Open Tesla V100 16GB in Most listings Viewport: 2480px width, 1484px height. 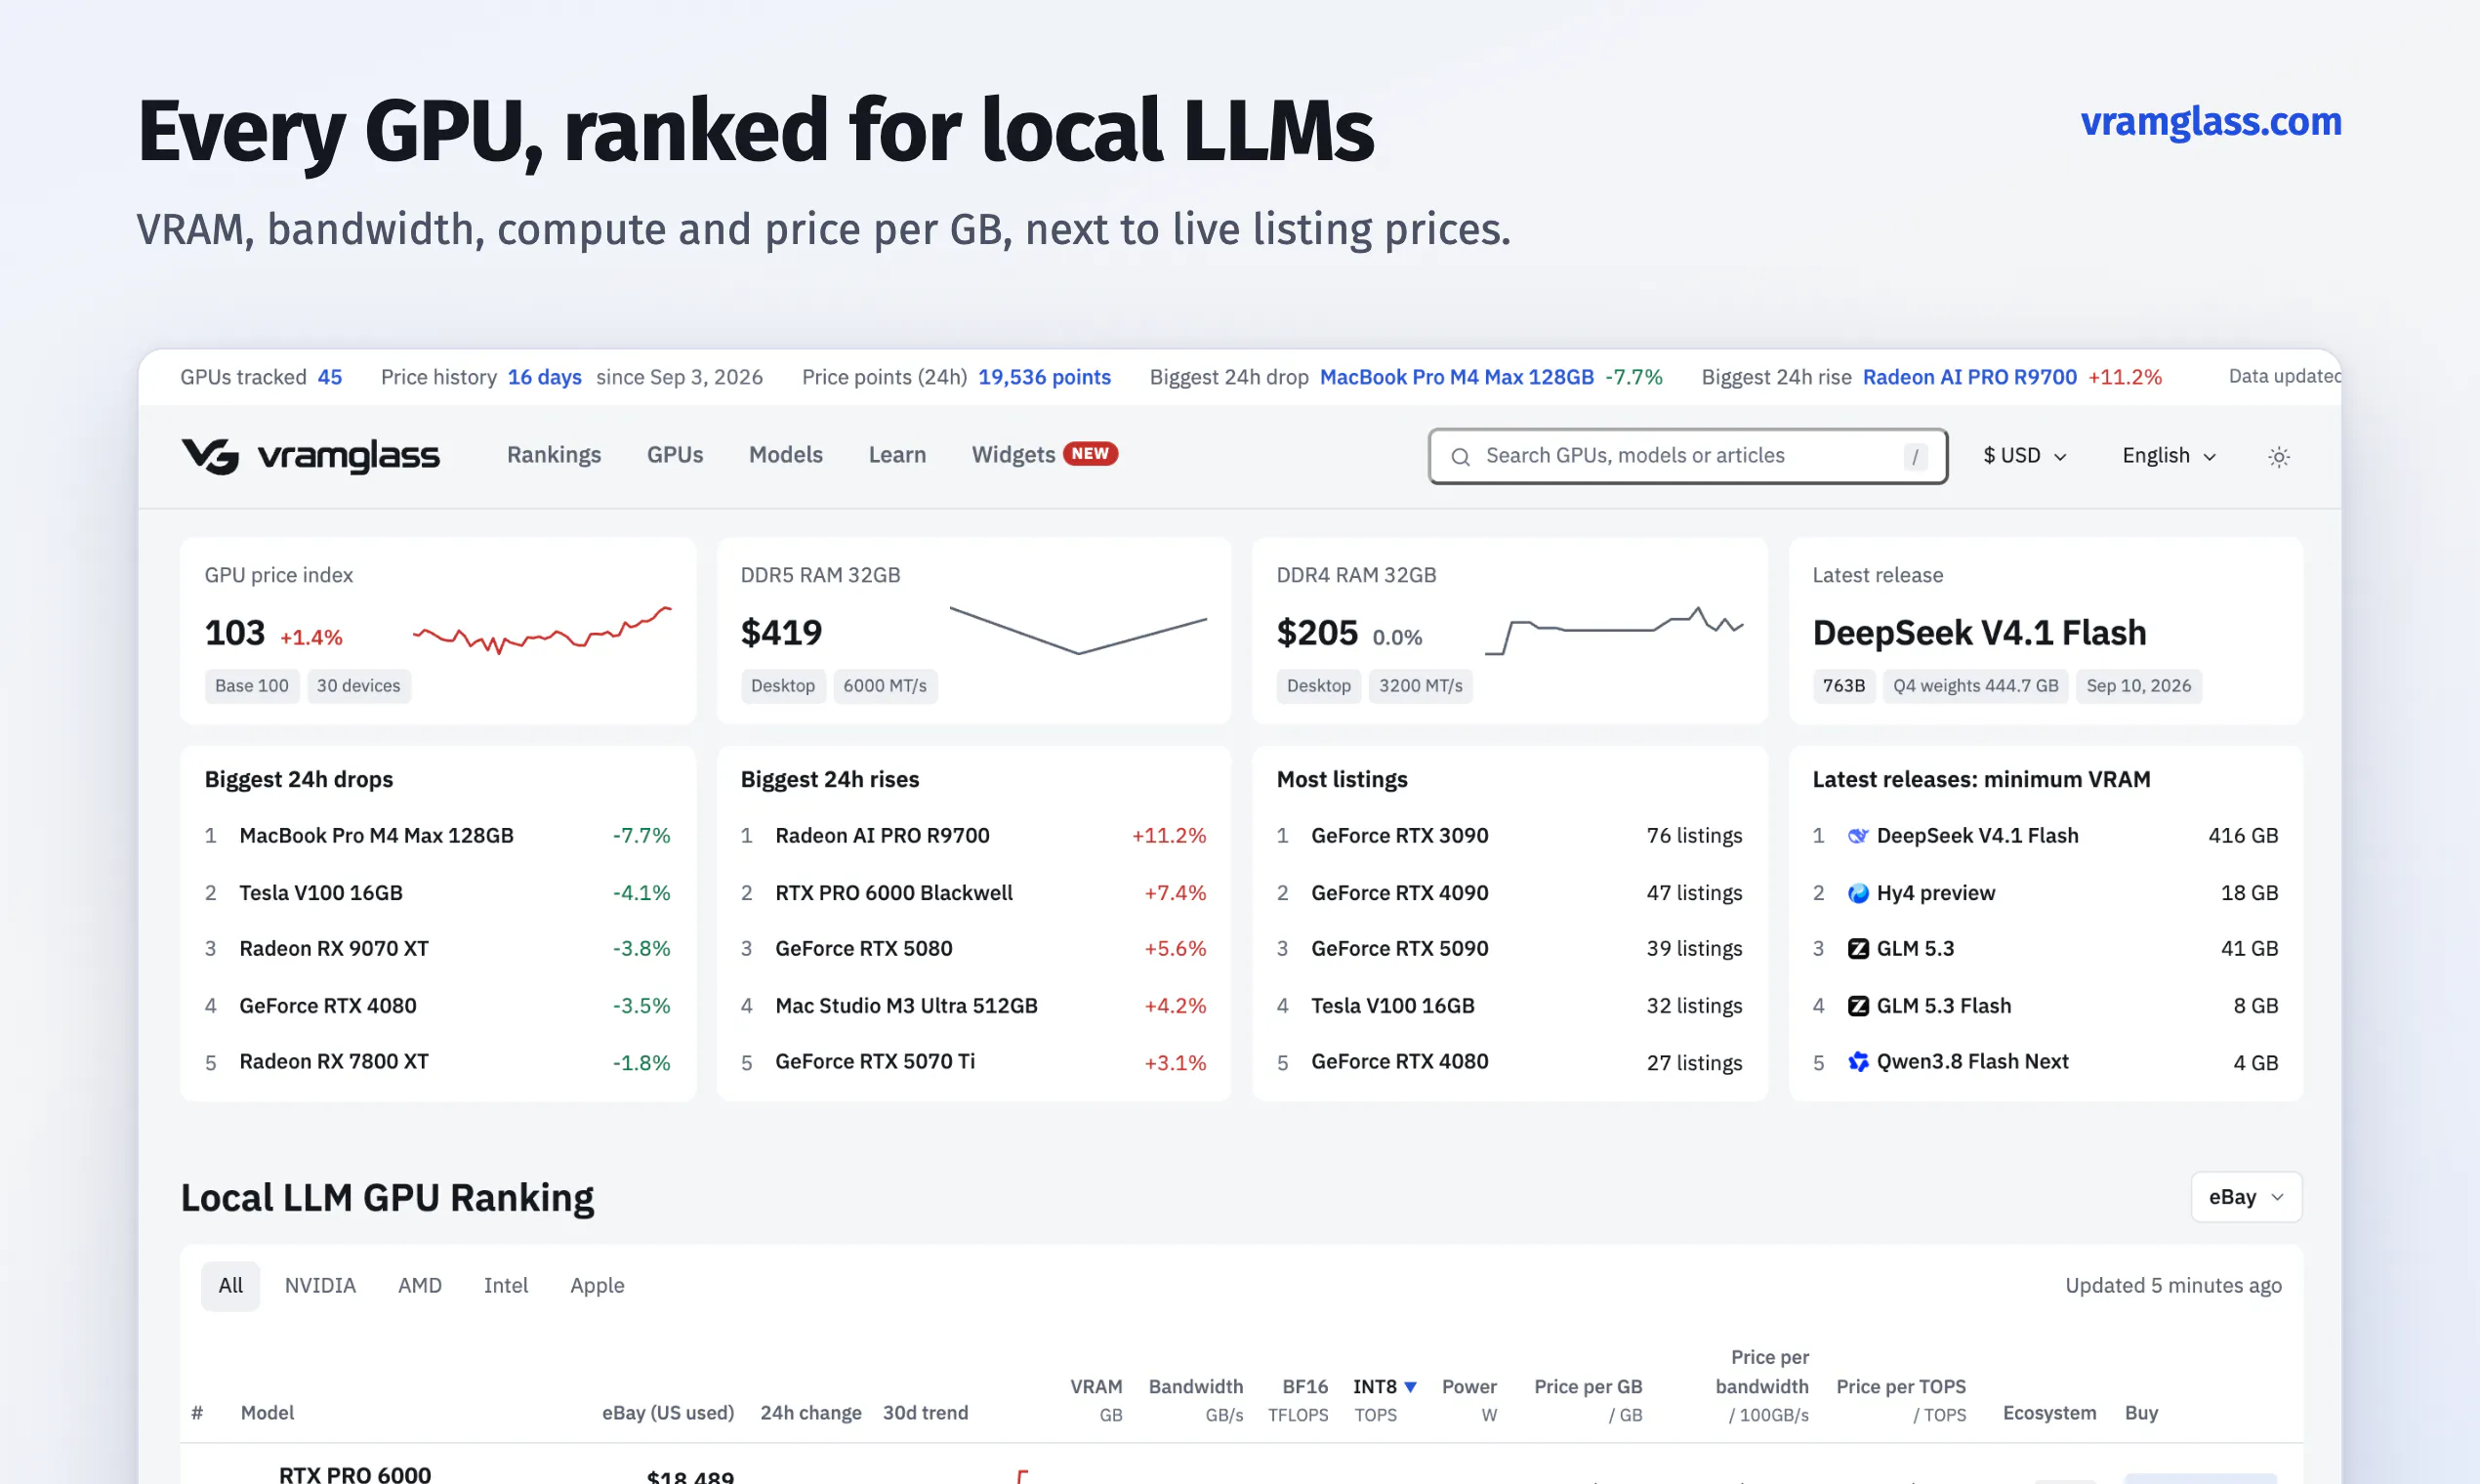1393,1006
